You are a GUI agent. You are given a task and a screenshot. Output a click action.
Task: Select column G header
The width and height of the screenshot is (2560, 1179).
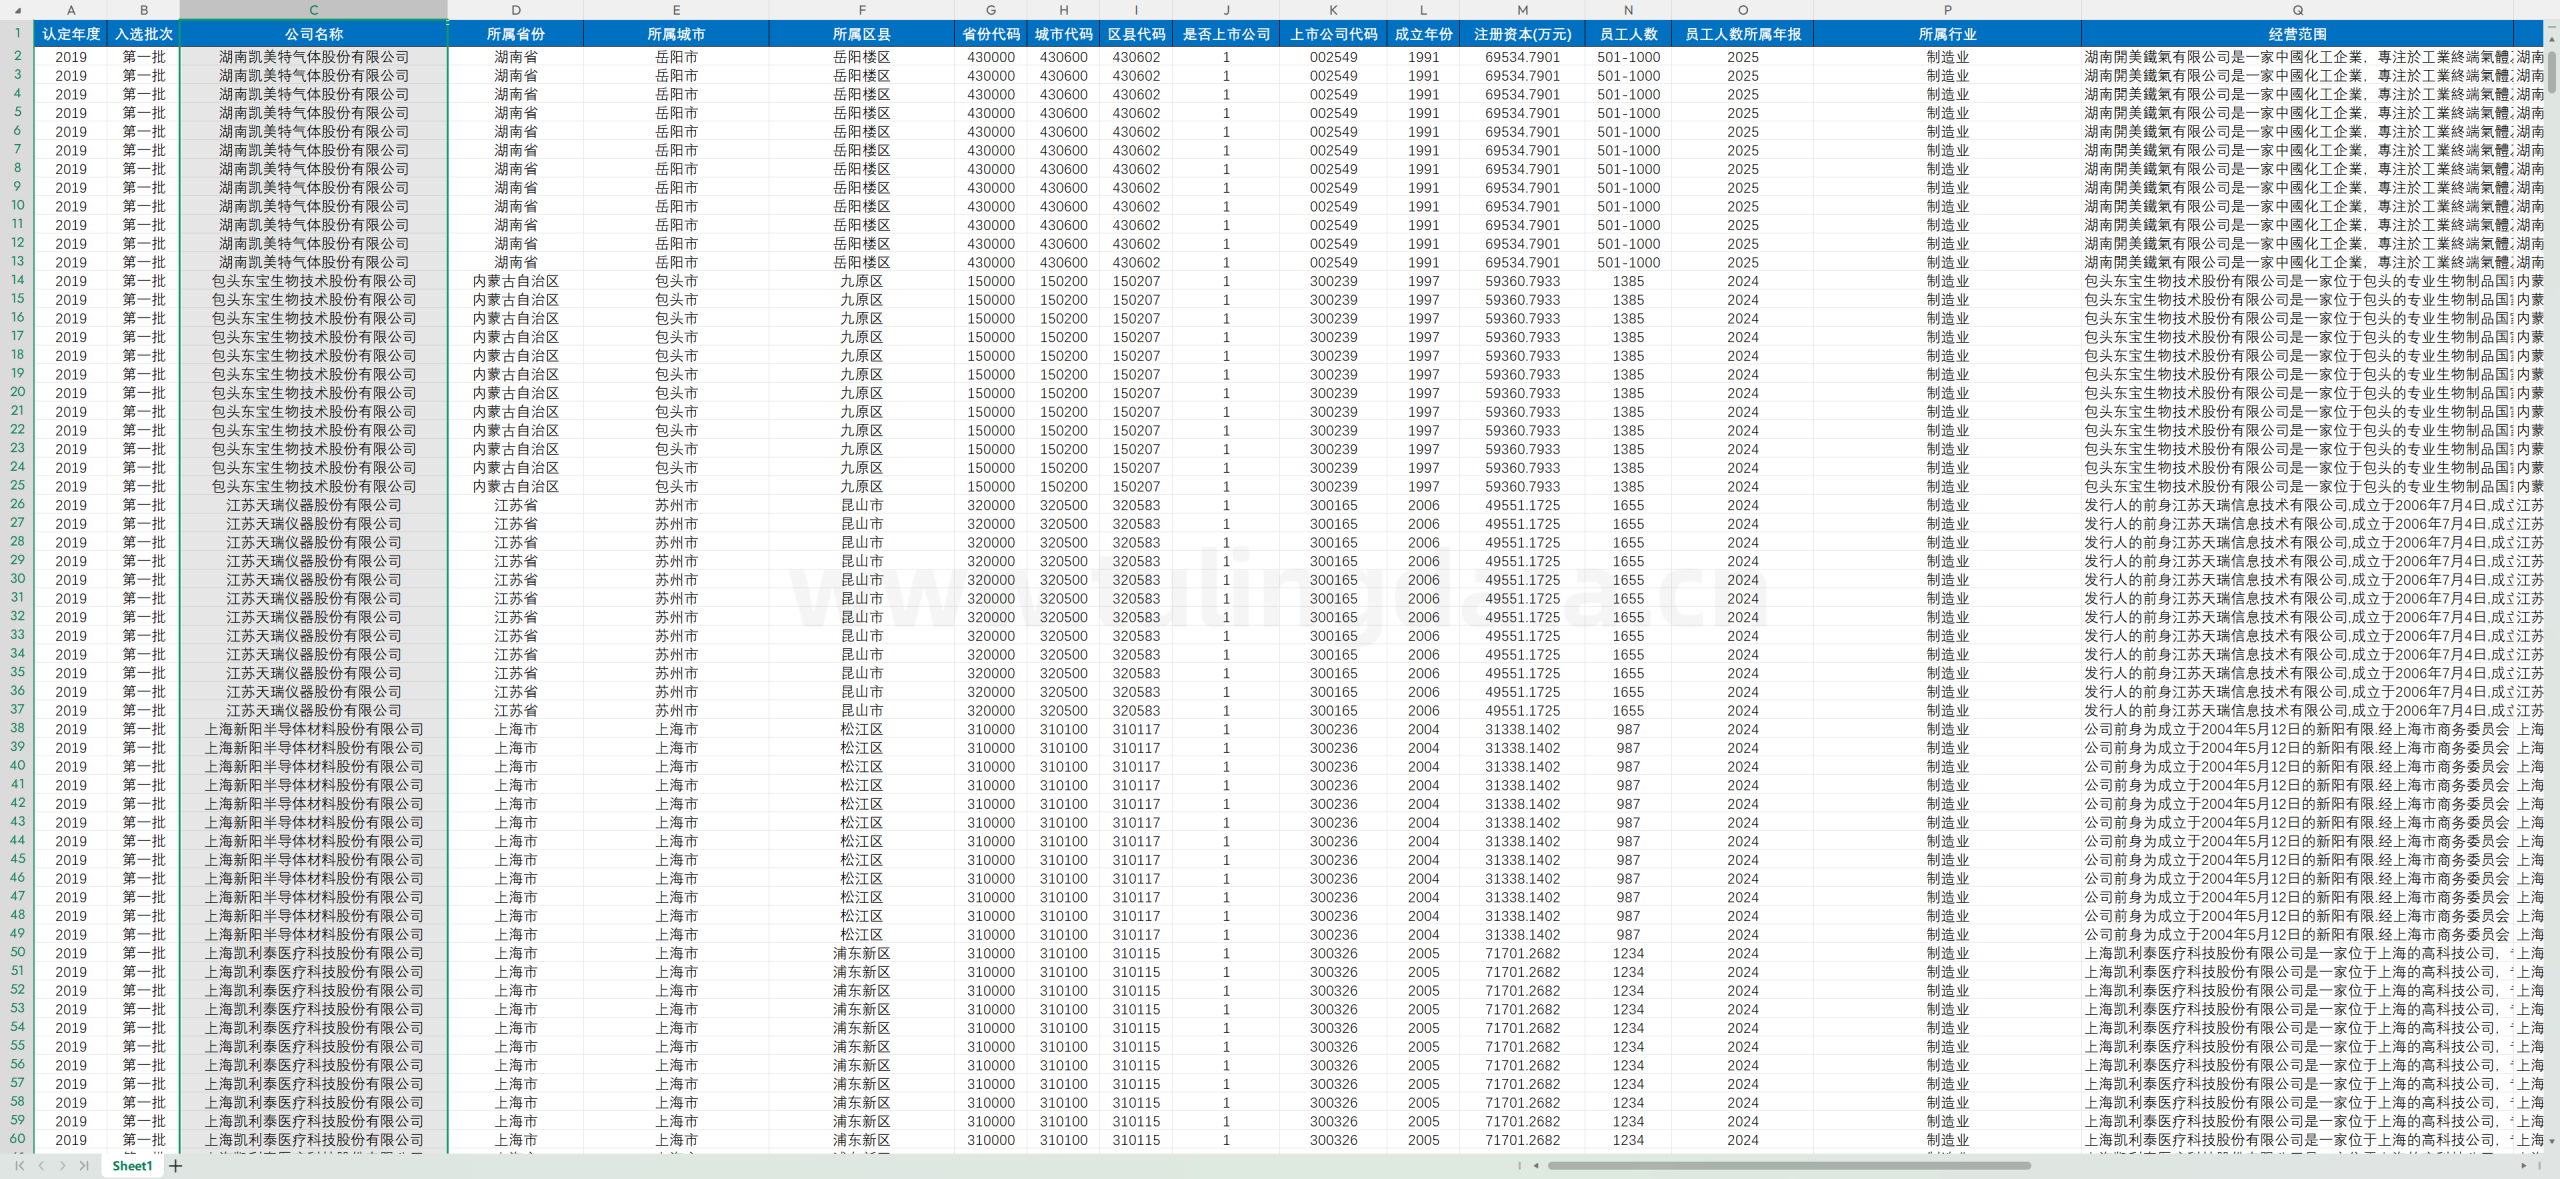coord(991,10)
